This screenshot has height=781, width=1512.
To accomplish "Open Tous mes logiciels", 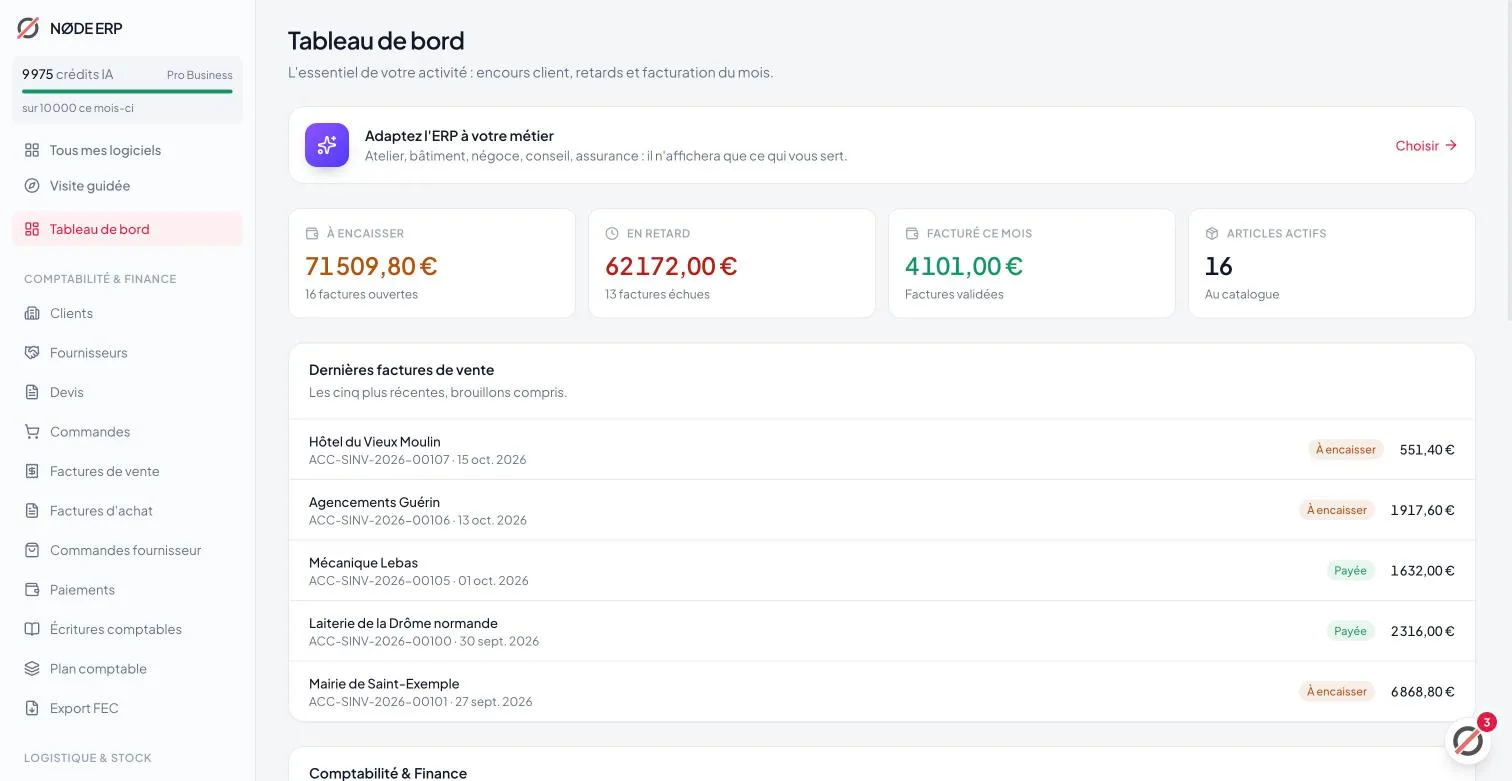I will pos(127,150).
